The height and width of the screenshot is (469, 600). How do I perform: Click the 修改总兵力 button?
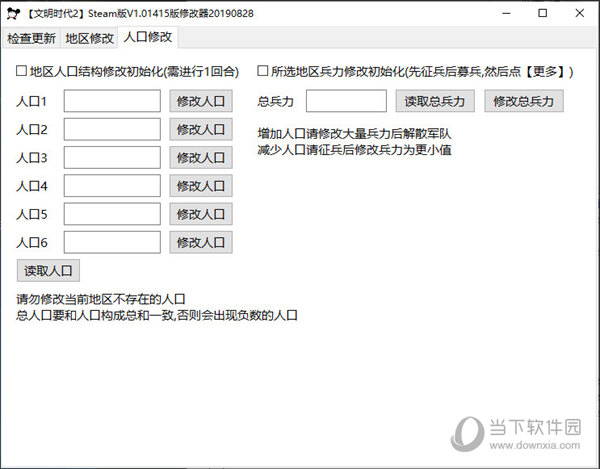click(x=524, y=101)
